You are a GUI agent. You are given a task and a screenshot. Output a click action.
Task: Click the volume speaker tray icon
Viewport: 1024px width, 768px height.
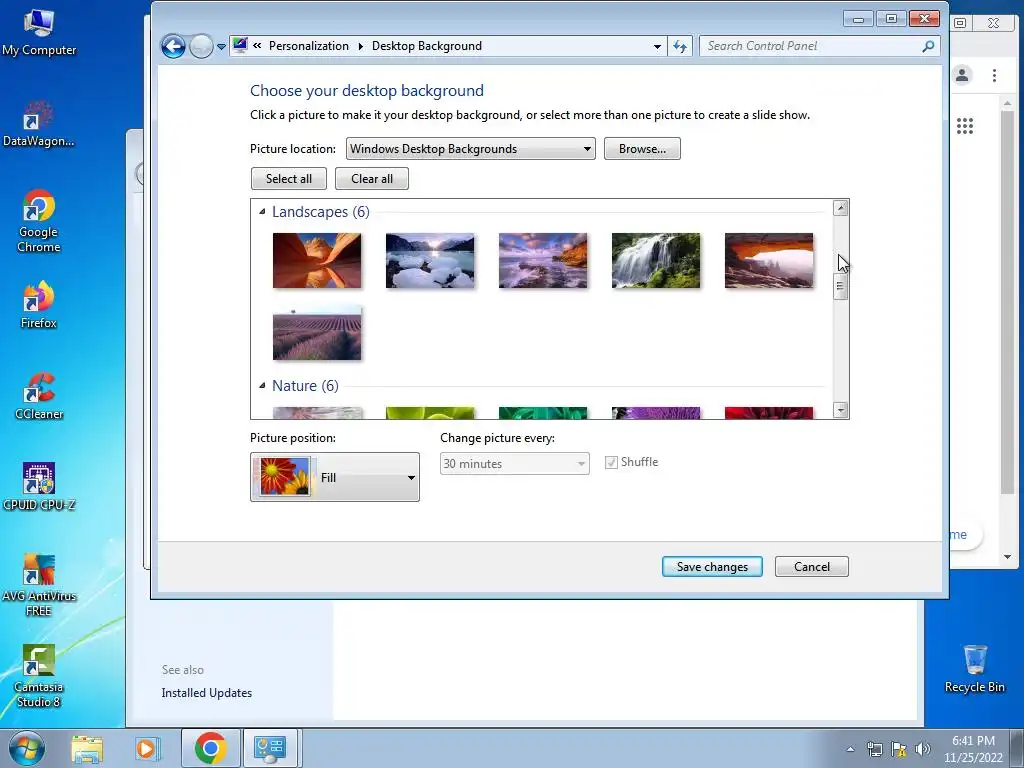point(923,749)
